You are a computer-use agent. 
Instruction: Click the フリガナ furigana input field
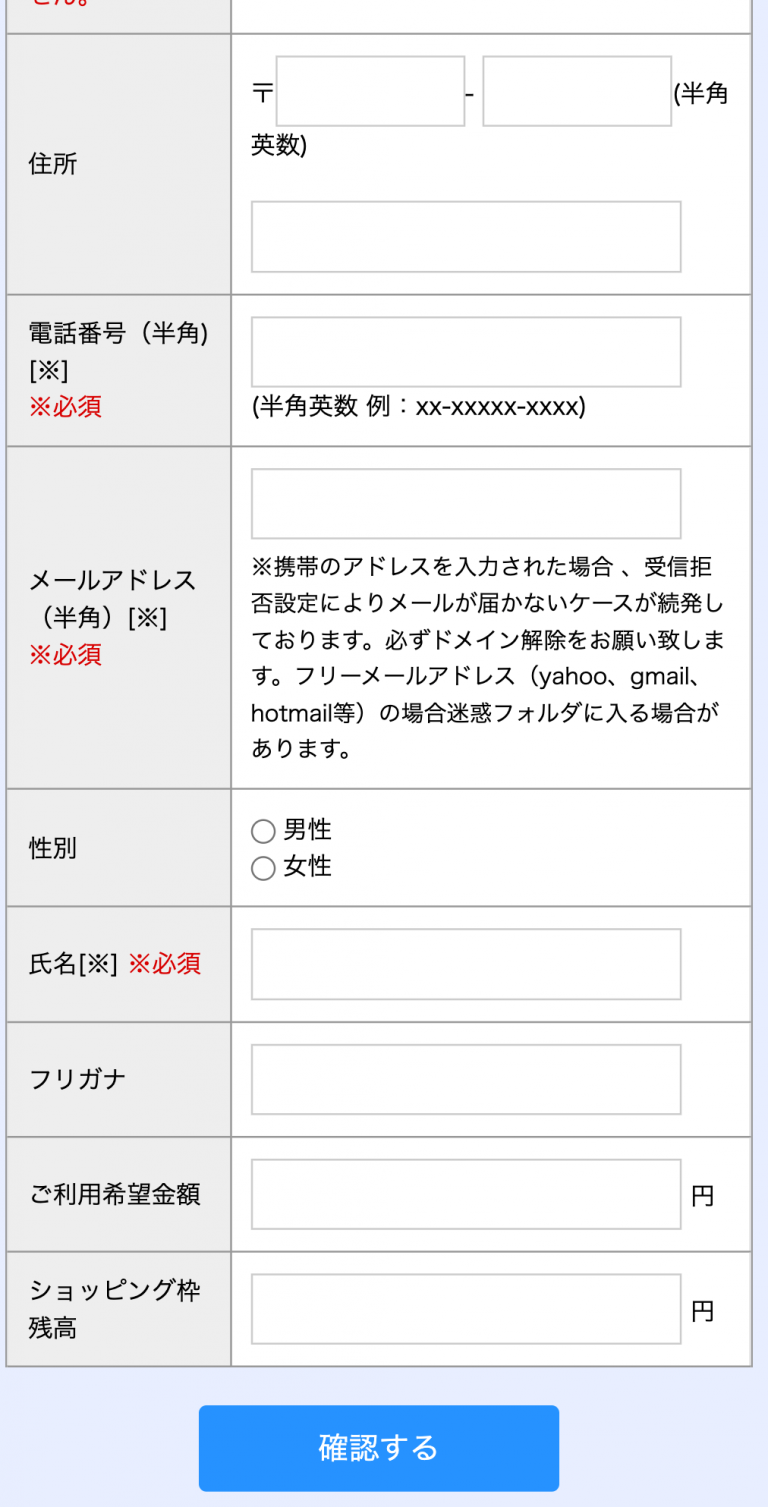(x=465, y=1079)
